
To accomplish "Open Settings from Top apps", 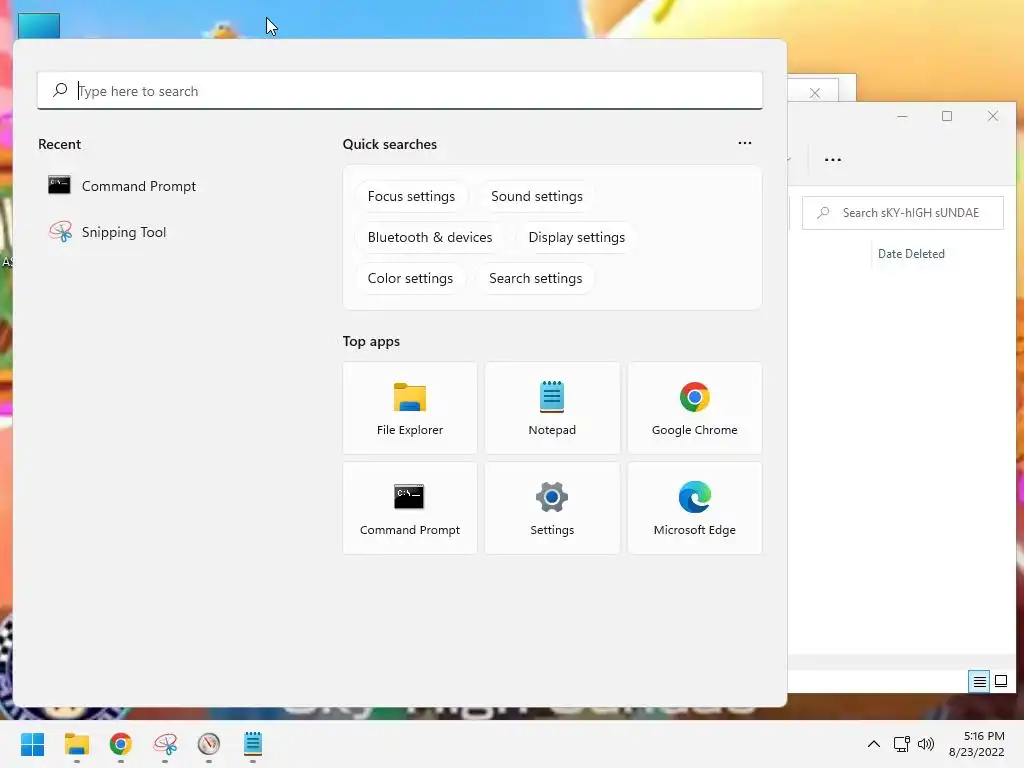I will (552, 508).
